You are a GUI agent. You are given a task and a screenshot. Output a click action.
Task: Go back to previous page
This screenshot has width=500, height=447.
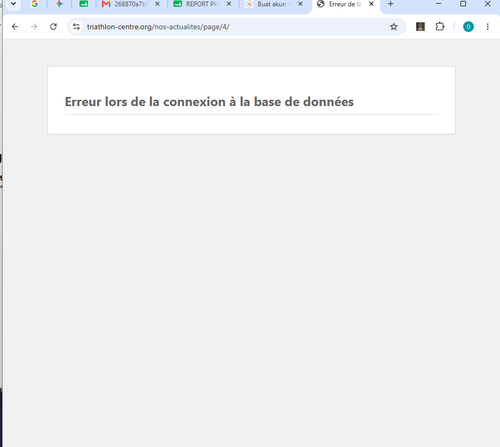15,27
